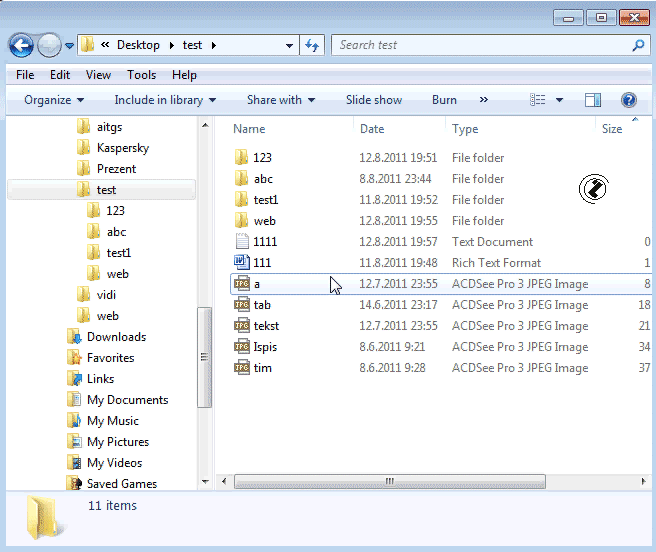The width and height of the screenshot is (656, 552).
Task: Open the Organize dropdown menu
Action: [54, 100]
